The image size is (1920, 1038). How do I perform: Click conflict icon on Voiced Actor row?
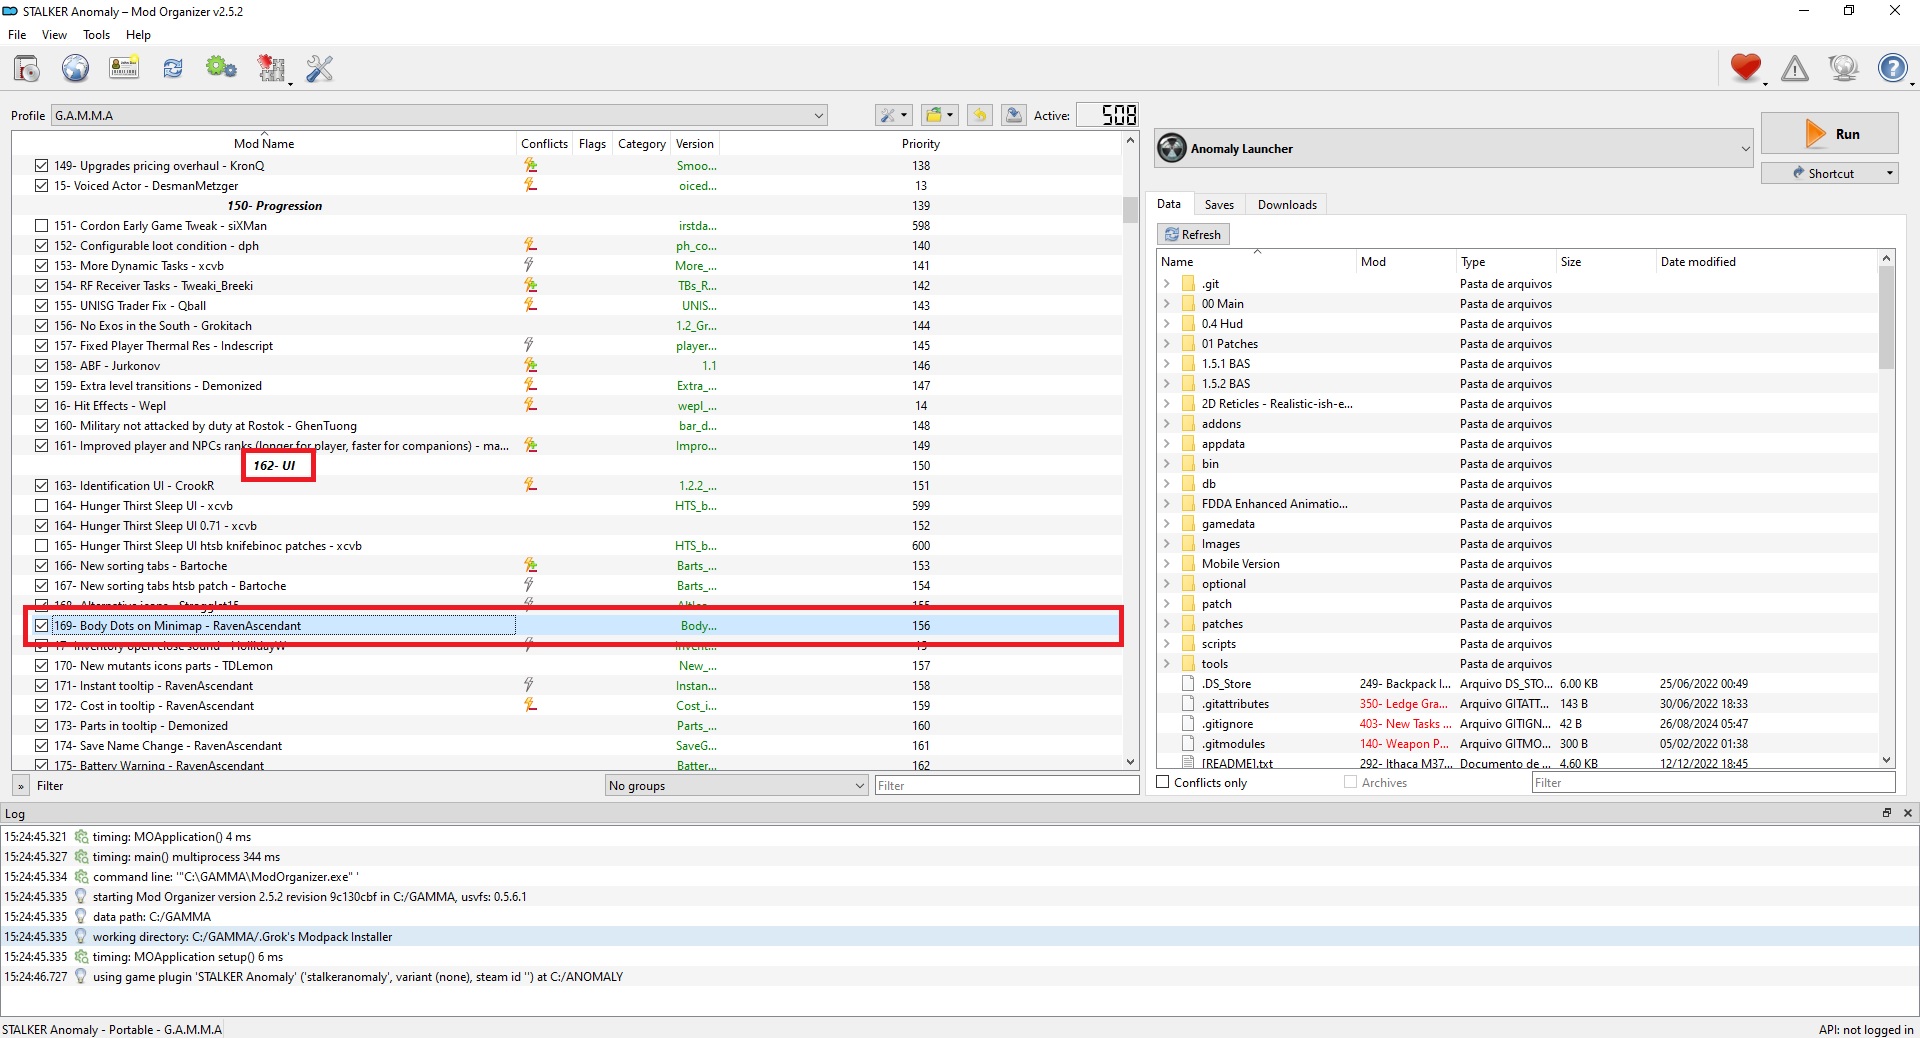(x=530, y=185)
